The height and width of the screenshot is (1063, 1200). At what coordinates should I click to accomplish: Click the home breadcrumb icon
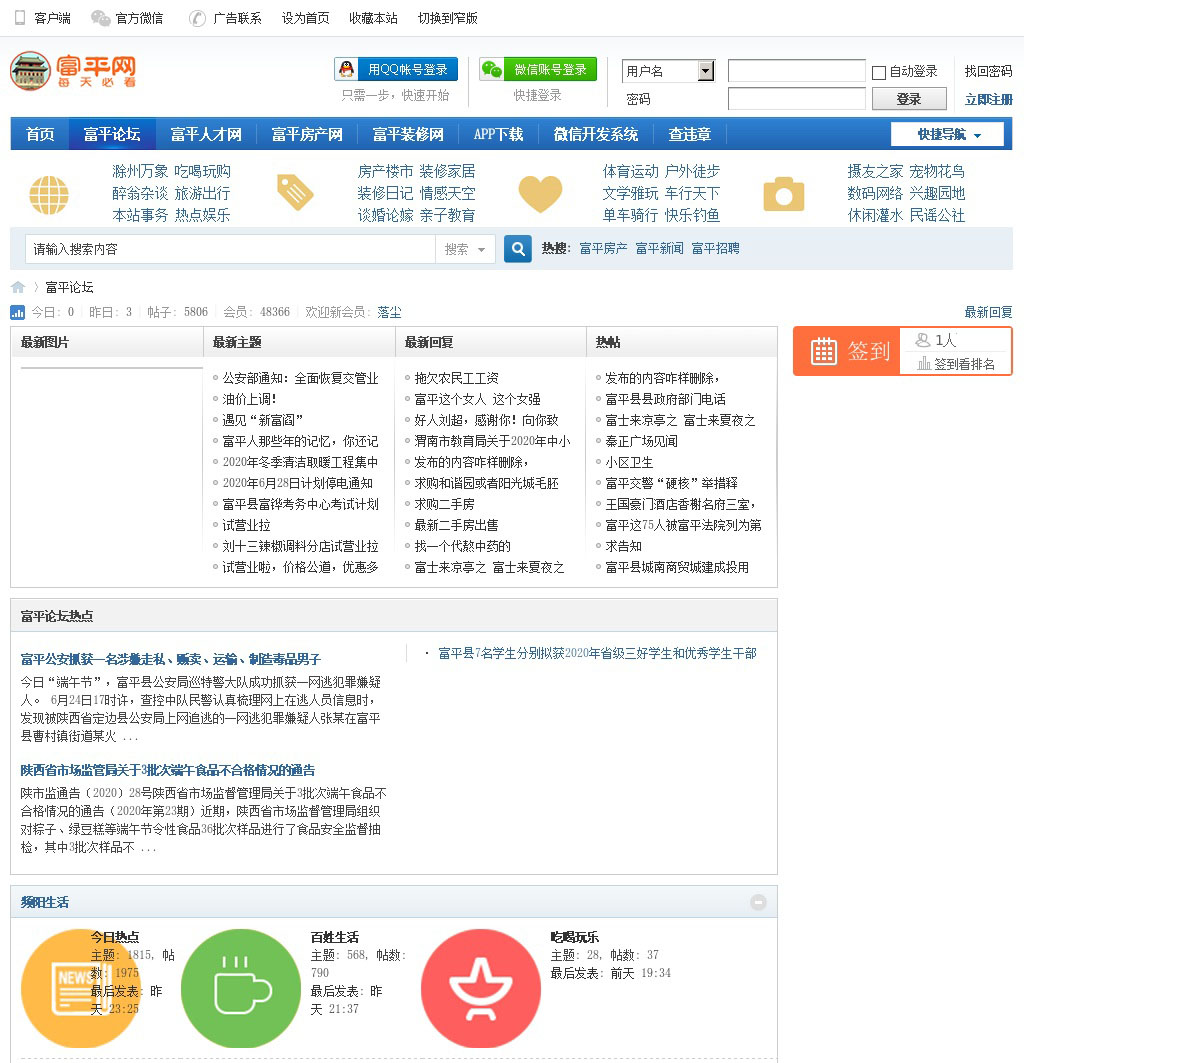18,288
